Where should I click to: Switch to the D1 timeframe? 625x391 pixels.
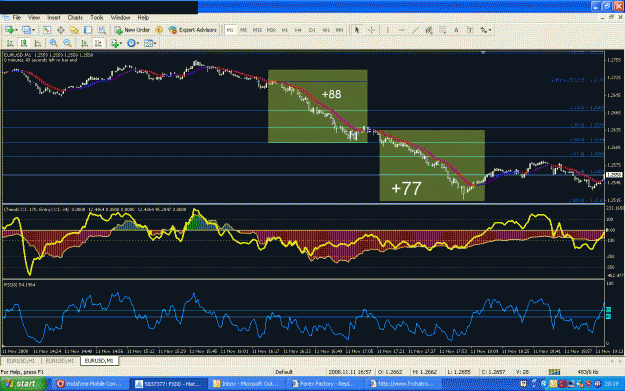pos(312,30)
